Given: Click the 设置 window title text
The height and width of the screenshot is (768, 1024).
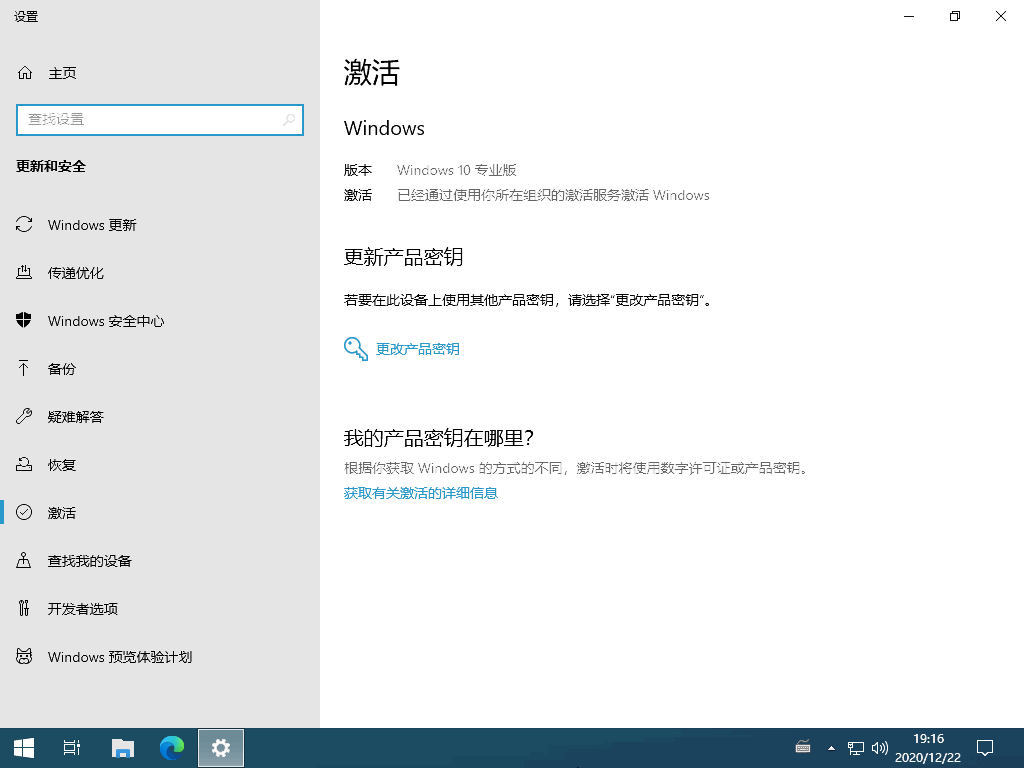Looking at the screenshot, I should [26, 17].
